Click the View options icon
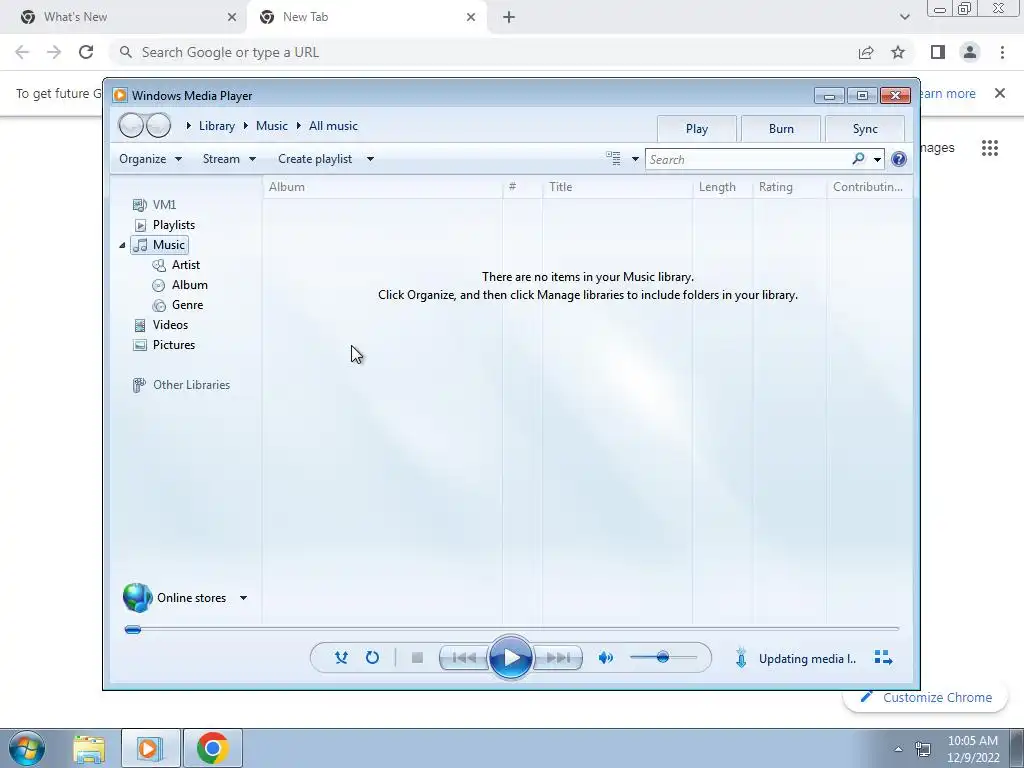Viewport: 1024px width, 768px height. pyautogui.click(x=613, y=158)
